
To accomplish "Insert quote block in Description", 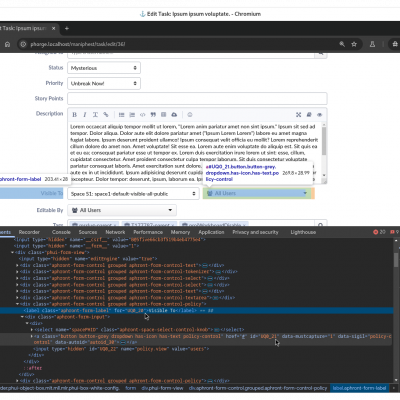I will [153, 115].
